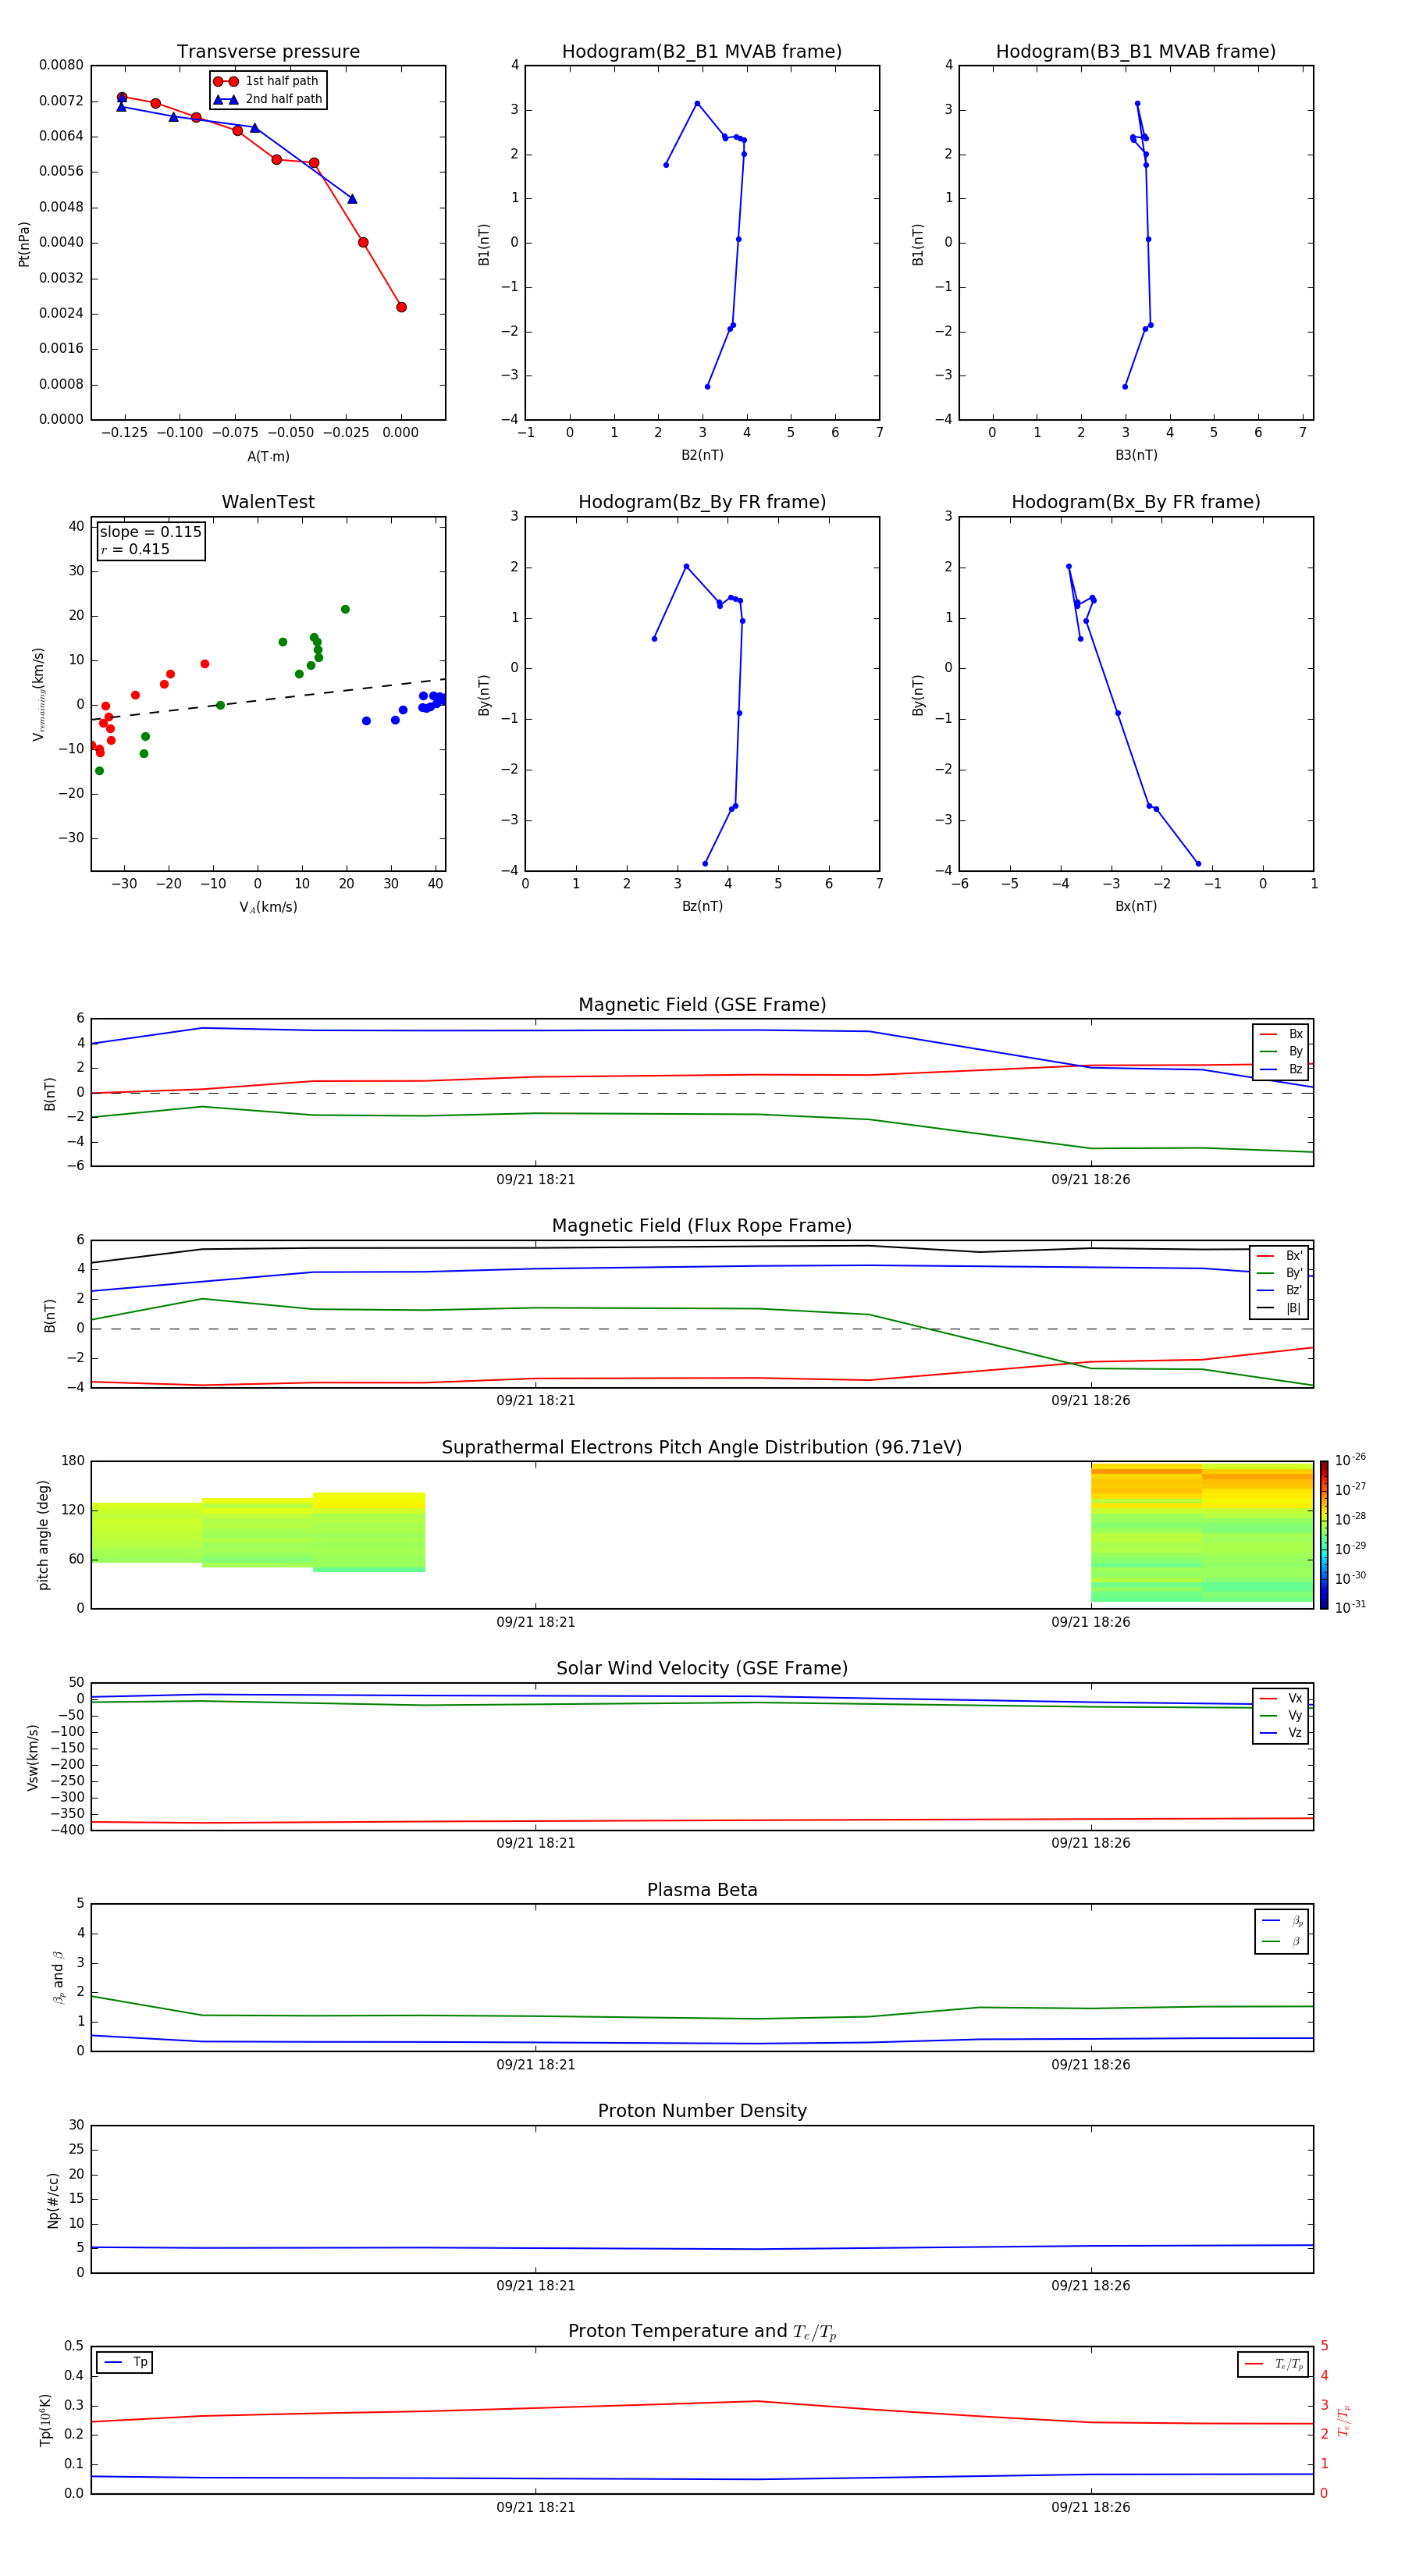The width and height of the screenshot is (1405, 2576).
Task: Click the 'slope = 0.115' annotation text
Action: pos(150,532)
